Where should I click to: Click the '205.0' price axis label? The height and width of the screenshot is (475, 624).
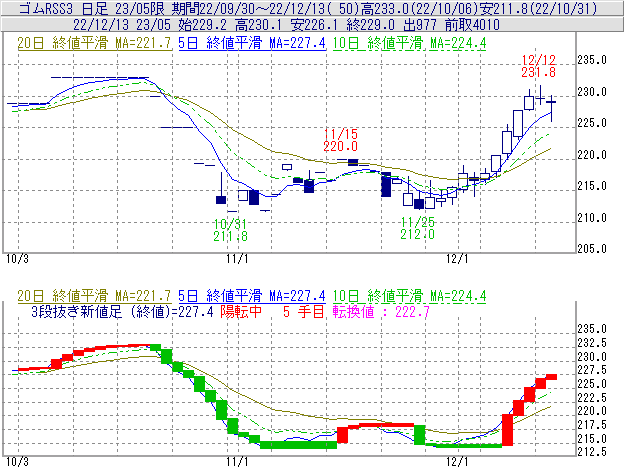tap(592, 249)
